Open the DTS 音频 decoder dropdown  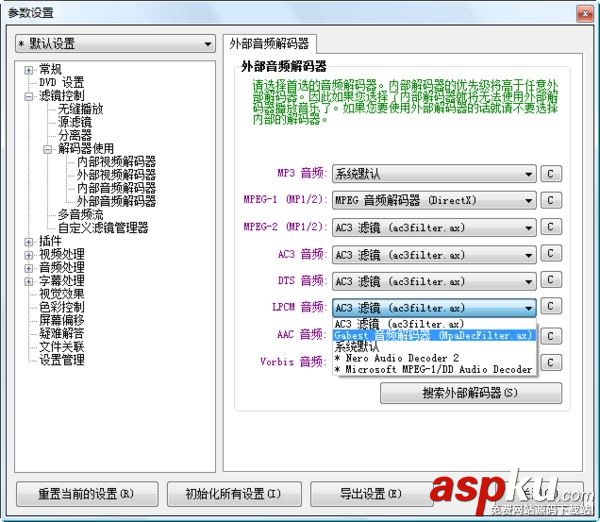434,281
